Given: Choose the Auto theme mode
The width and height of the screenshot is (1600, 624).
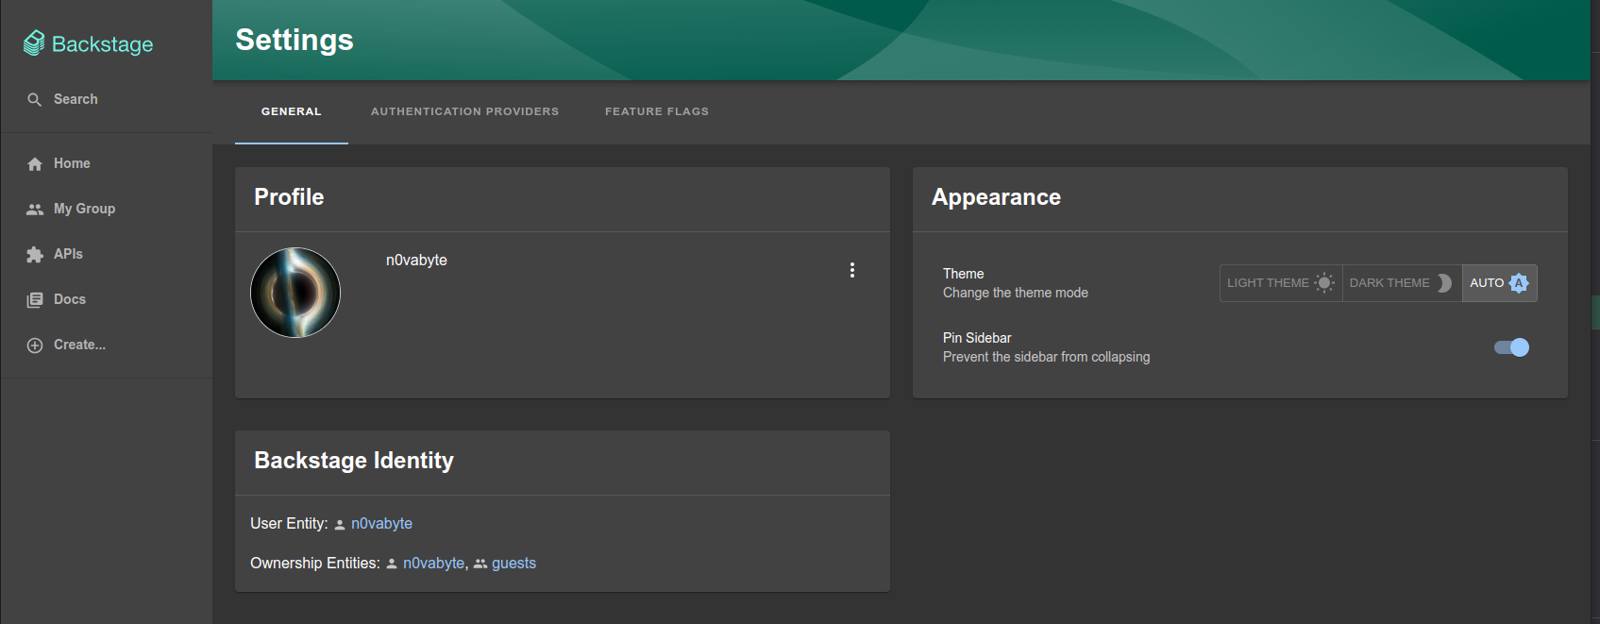Looking at the screenshot, I should (x=1499, y=283).
